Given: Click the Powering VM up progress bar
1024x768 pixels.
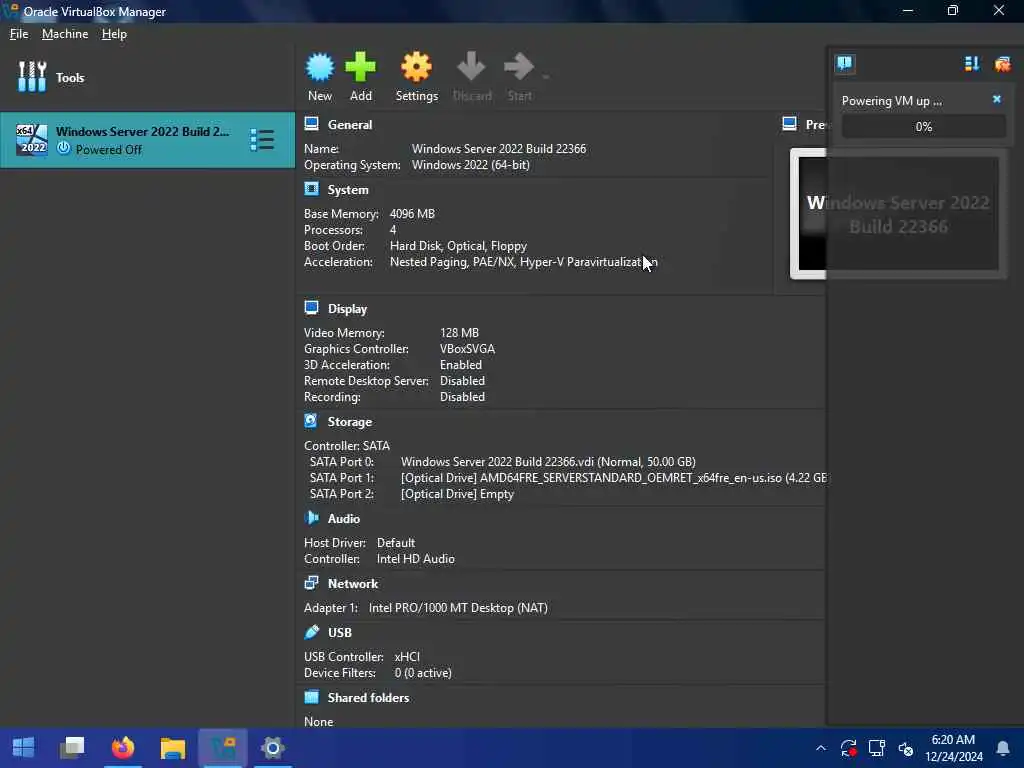Looking at the screenshot, I should pyautogui.click(x=923, y=127).
